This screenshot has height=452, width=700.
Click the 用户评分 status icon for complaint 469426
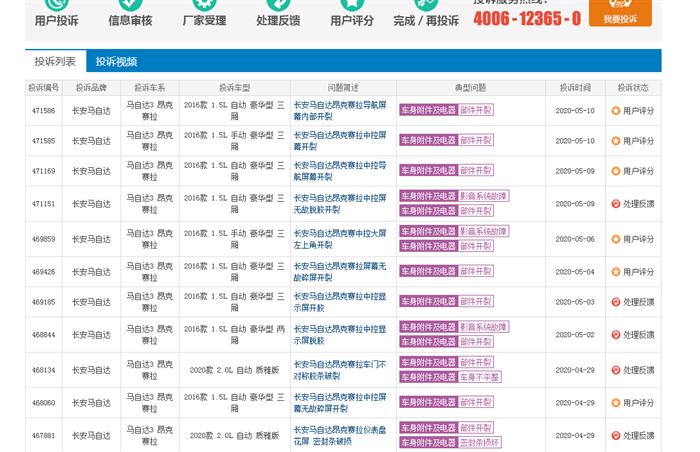pyautogui.click(x=616, y=272)
